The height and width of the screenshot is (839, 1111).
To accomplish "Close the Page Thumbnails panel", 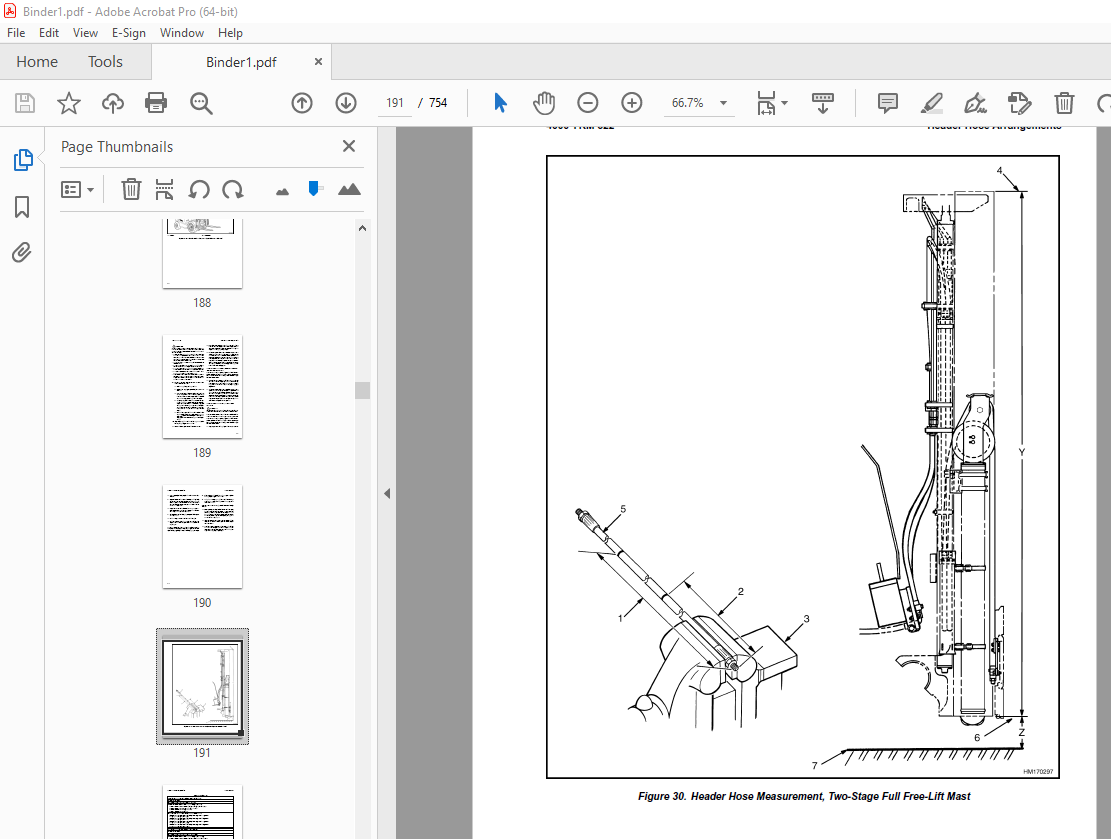I will pyautogui.click(x=349, y=146).
